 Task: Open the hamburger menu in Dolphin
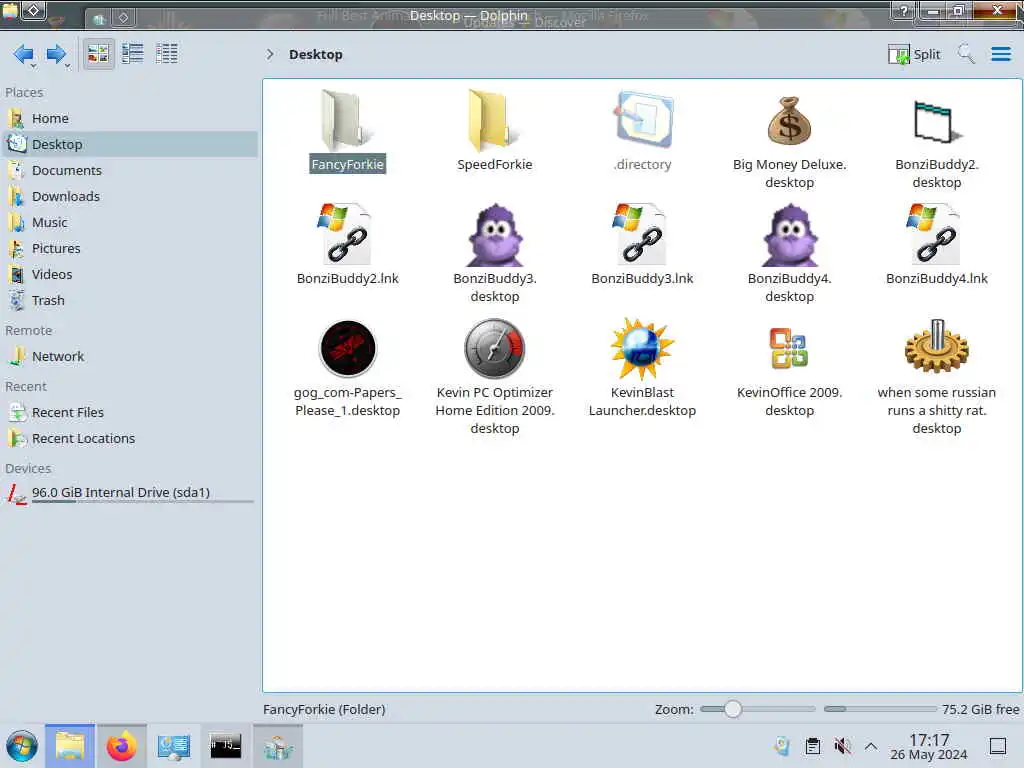[1000, 54]
